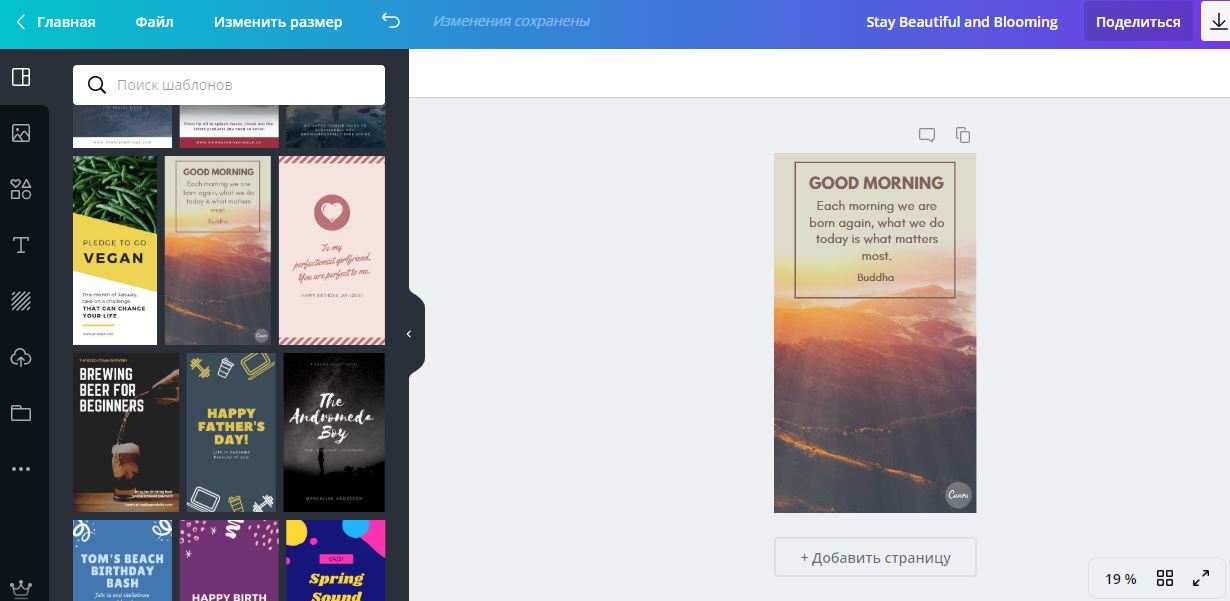
Task: Click the Canva Pro crown icon
Action: [x=21, y=589]
